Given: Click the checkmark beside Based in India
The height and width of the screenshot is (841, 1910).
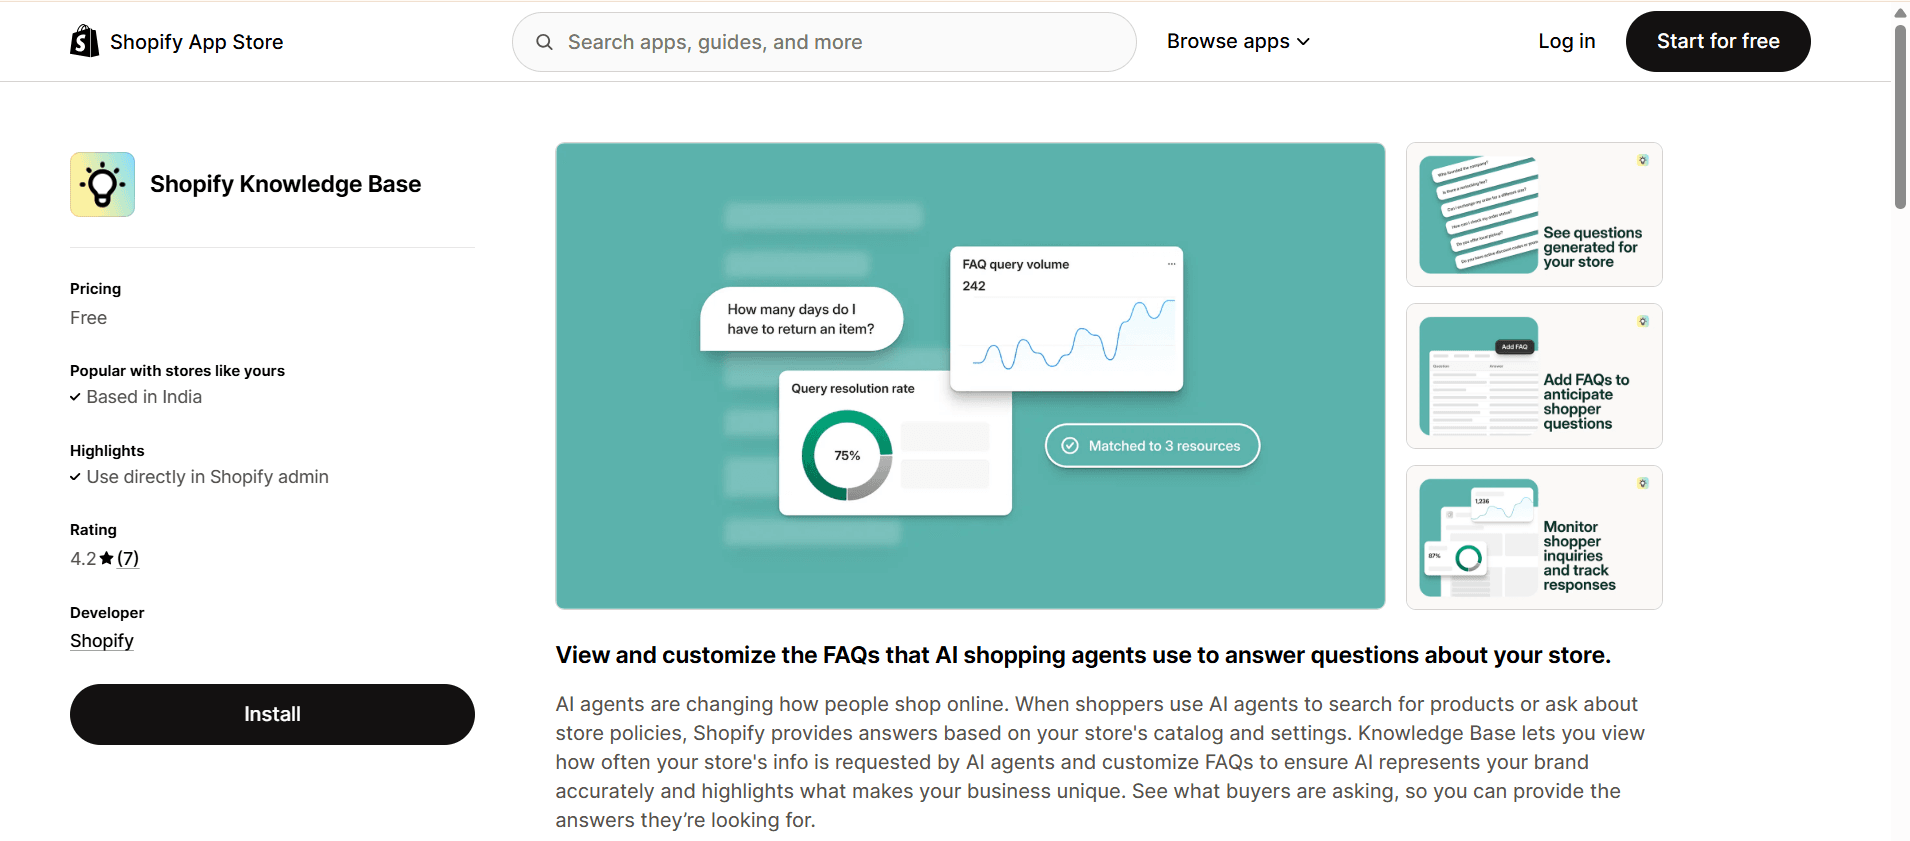Looking at the screenshot, I should (x=74, y=397).
